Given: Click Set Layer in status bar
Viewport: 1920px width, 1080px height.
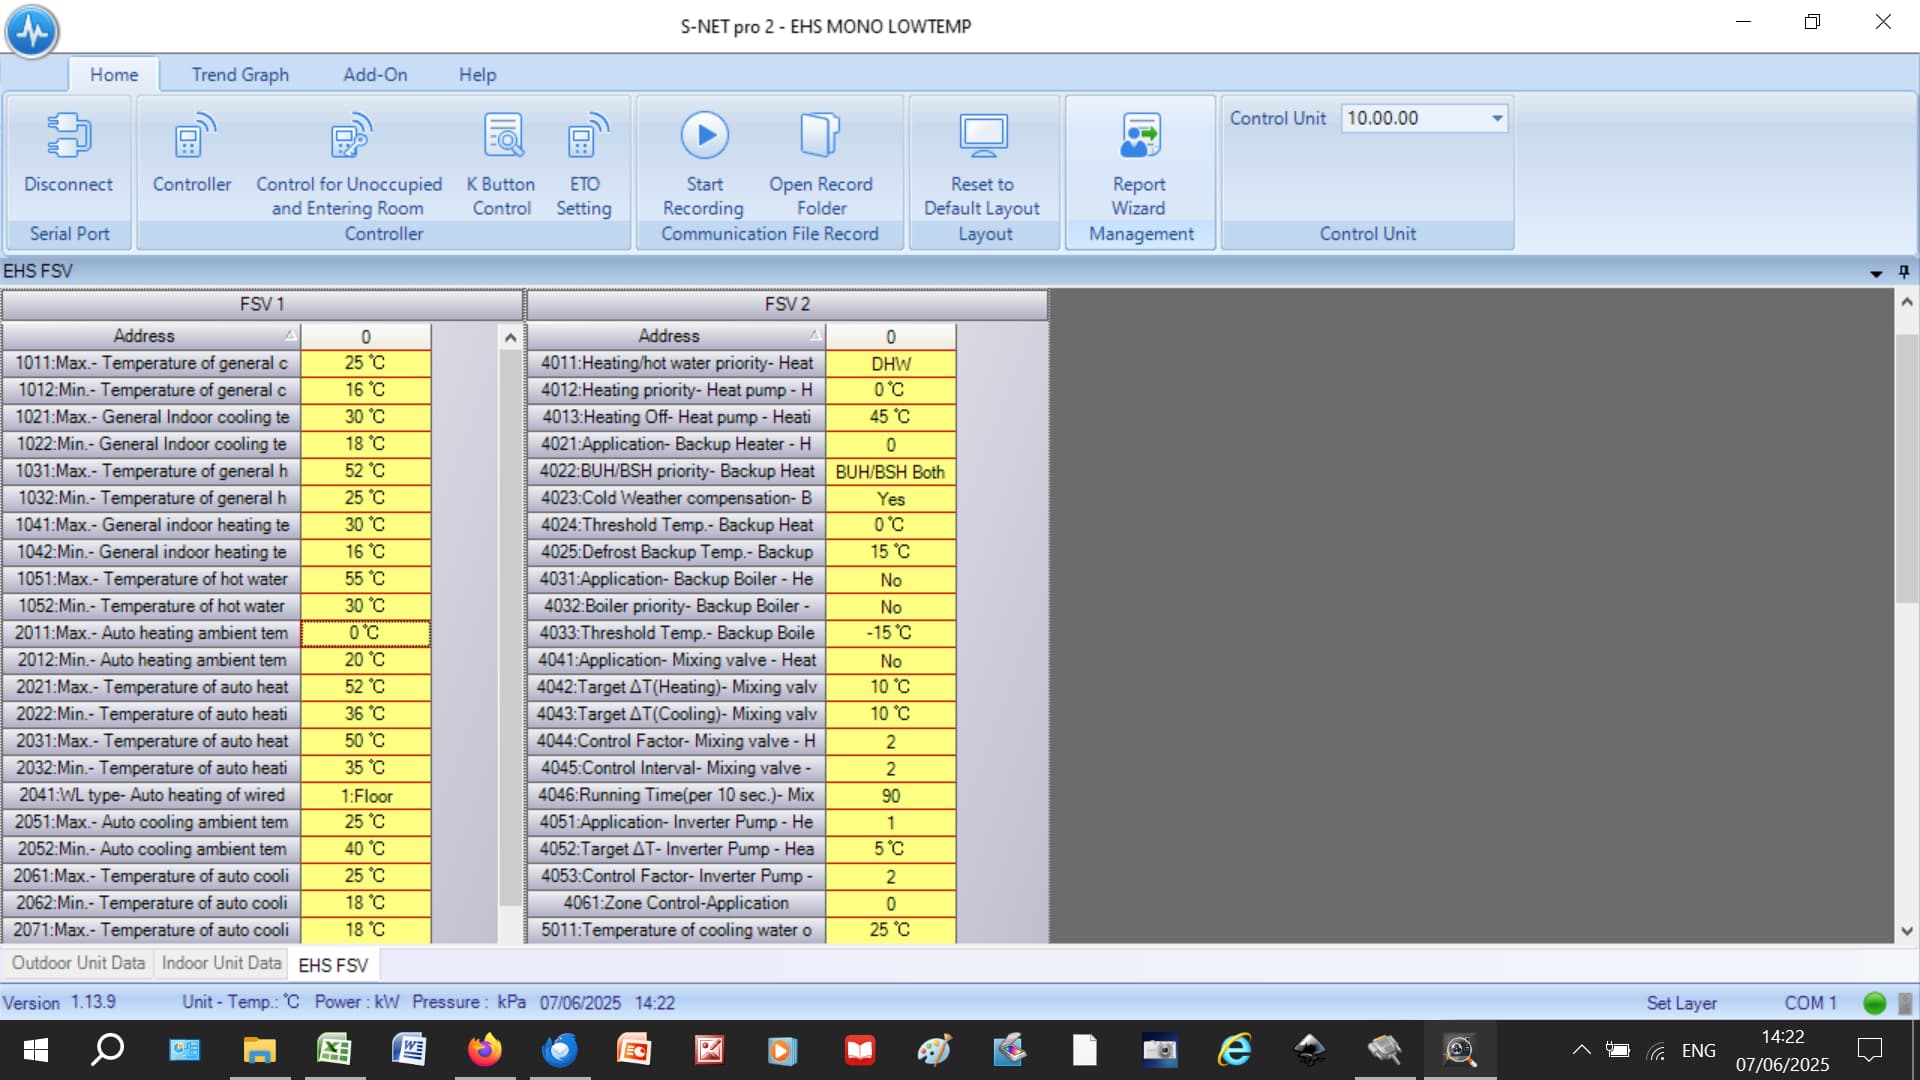Looking at the screenshot, I should [1682, 1003].
